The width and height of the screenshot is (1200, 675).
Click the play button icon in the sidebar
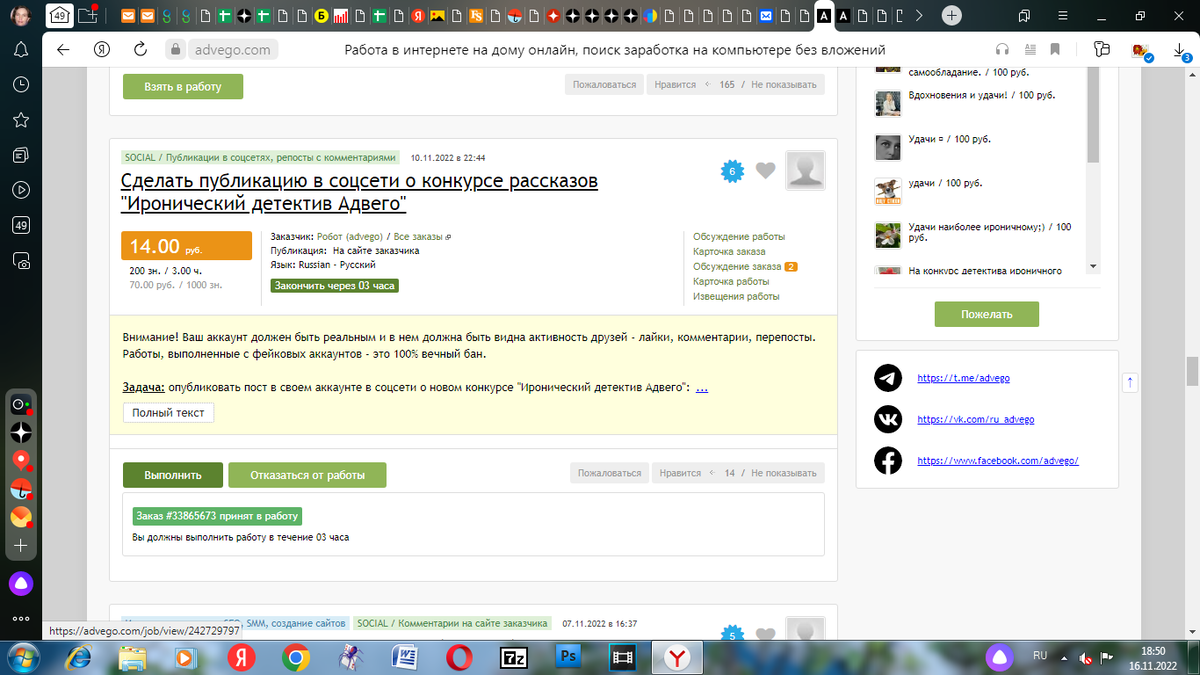(x=21, y=190)
